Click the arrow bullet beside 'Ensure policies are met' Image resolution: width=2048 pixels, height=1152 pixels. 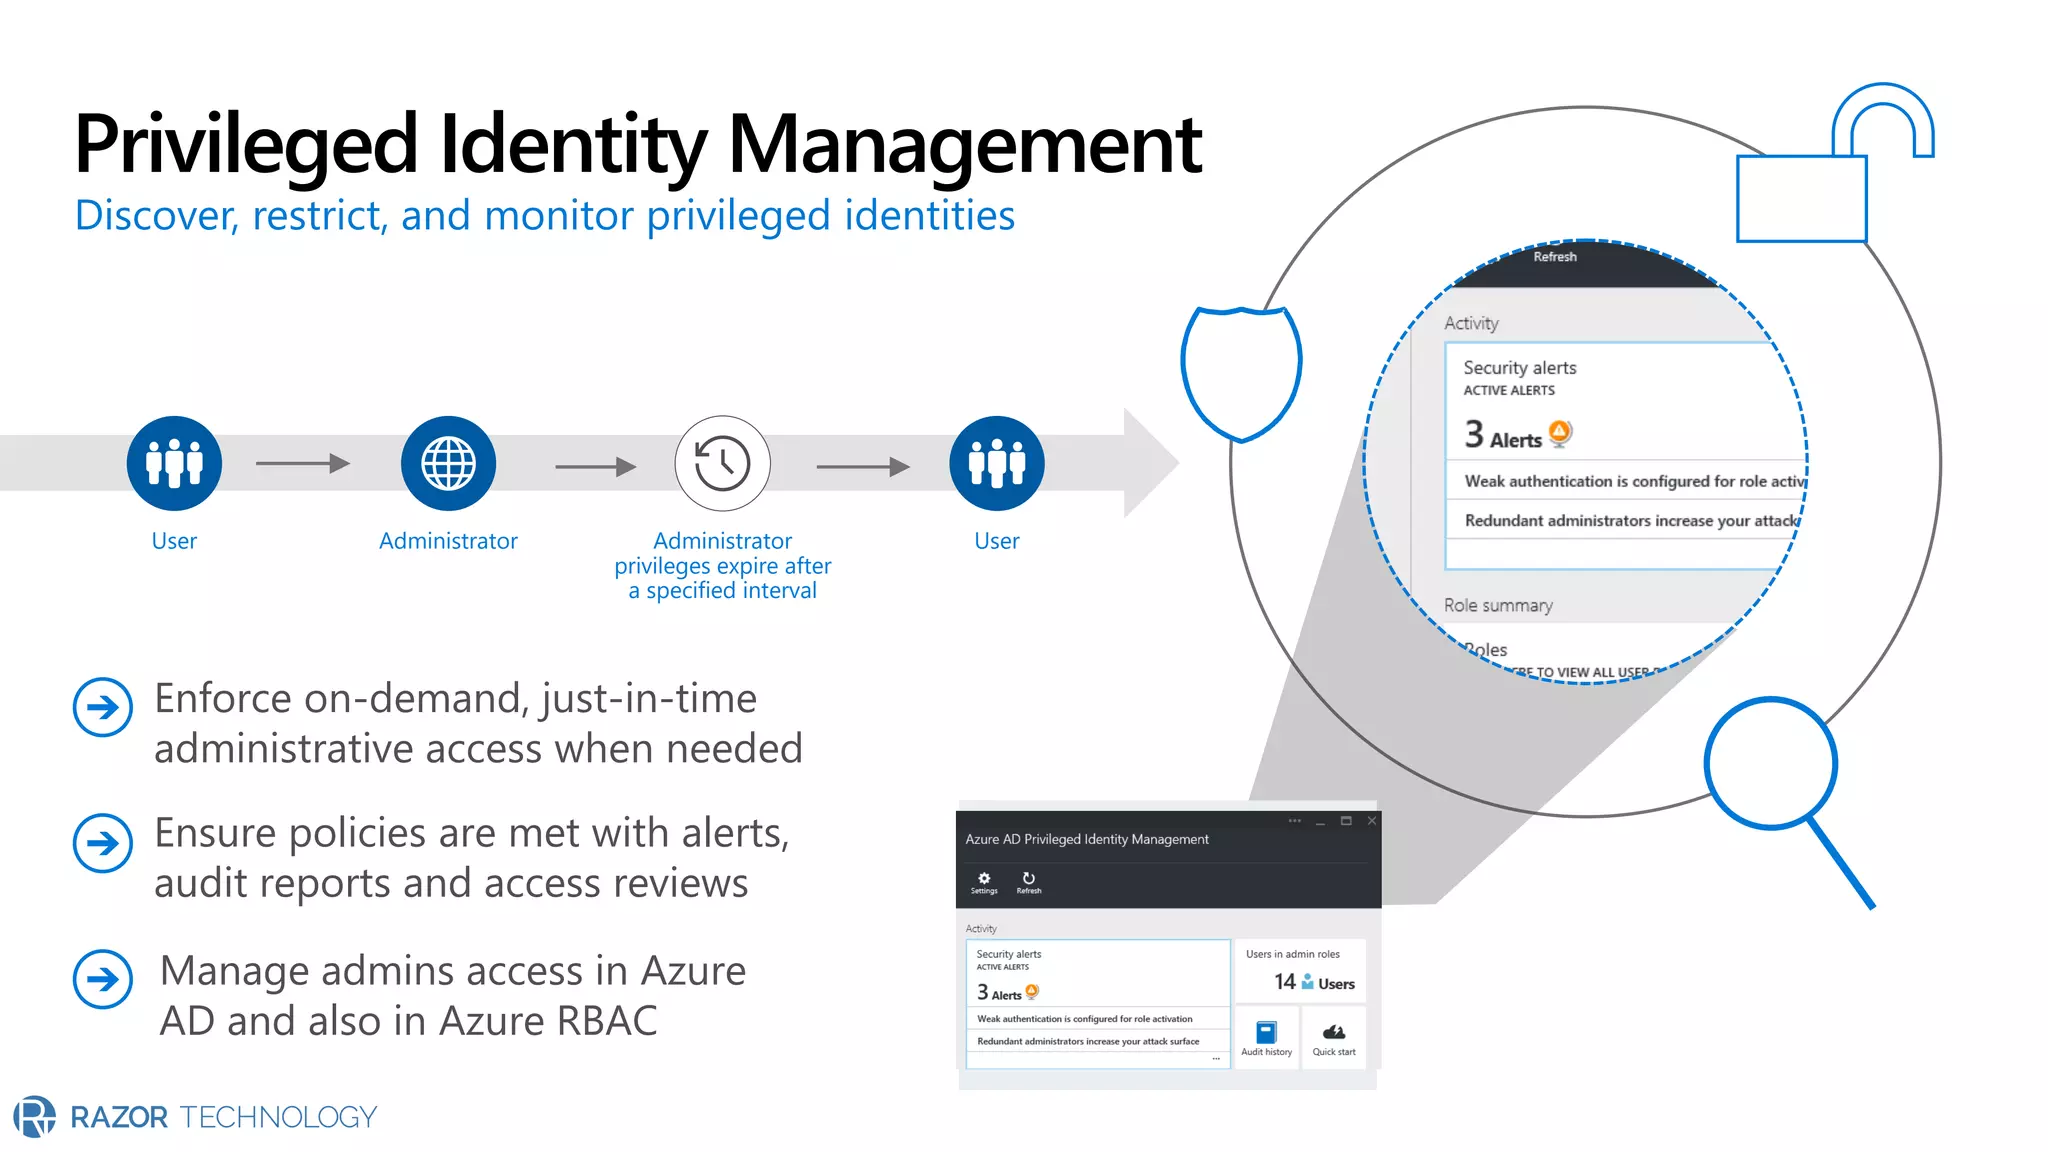coord(103,843)
